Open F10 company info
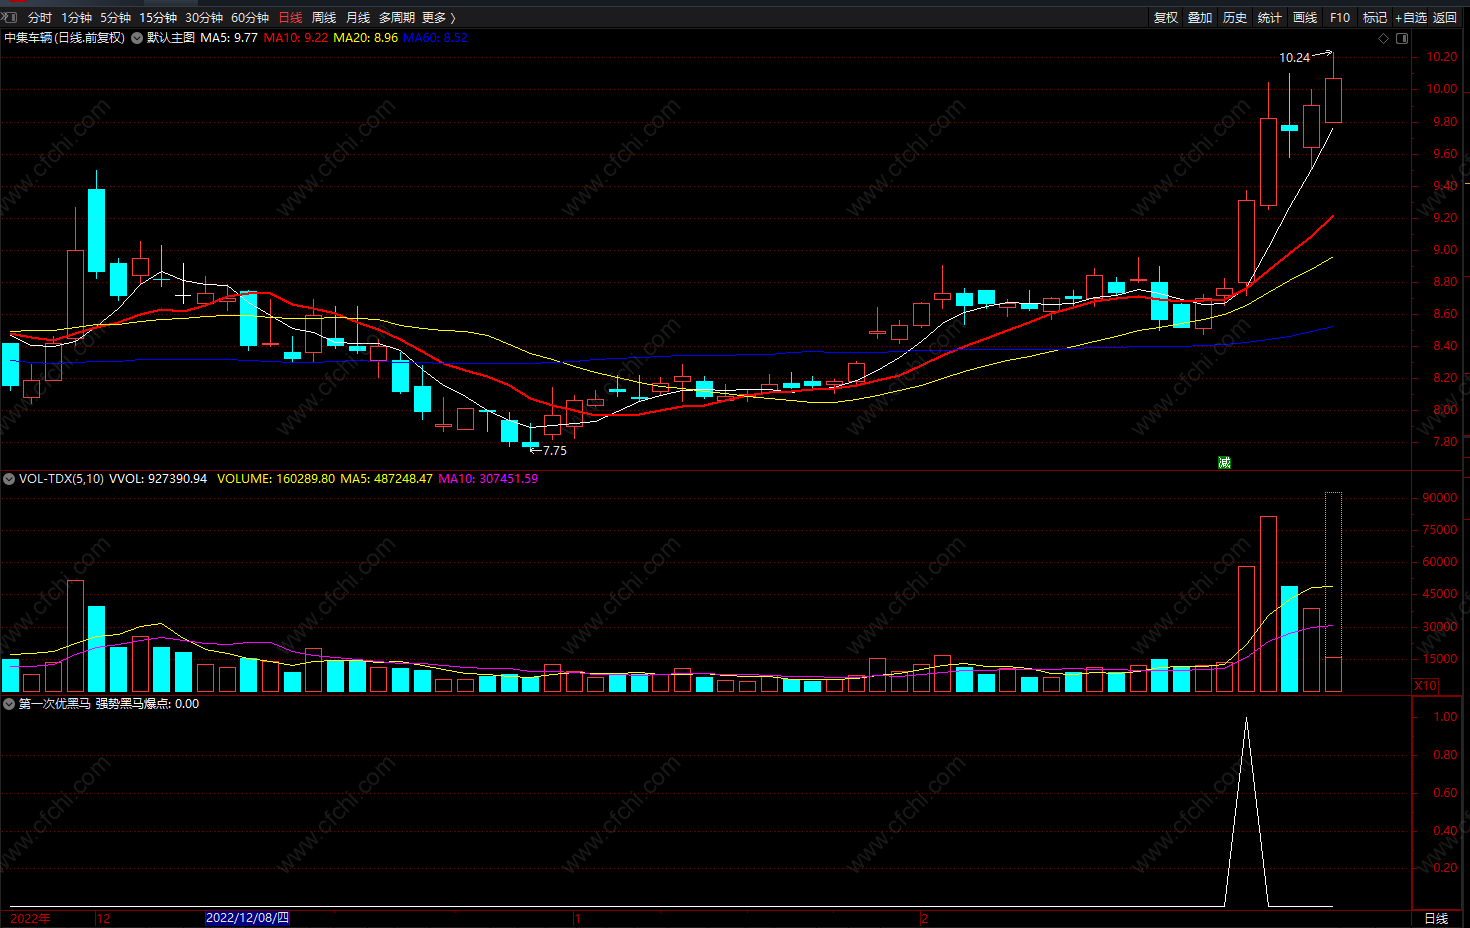 (x=1340, y=18)
